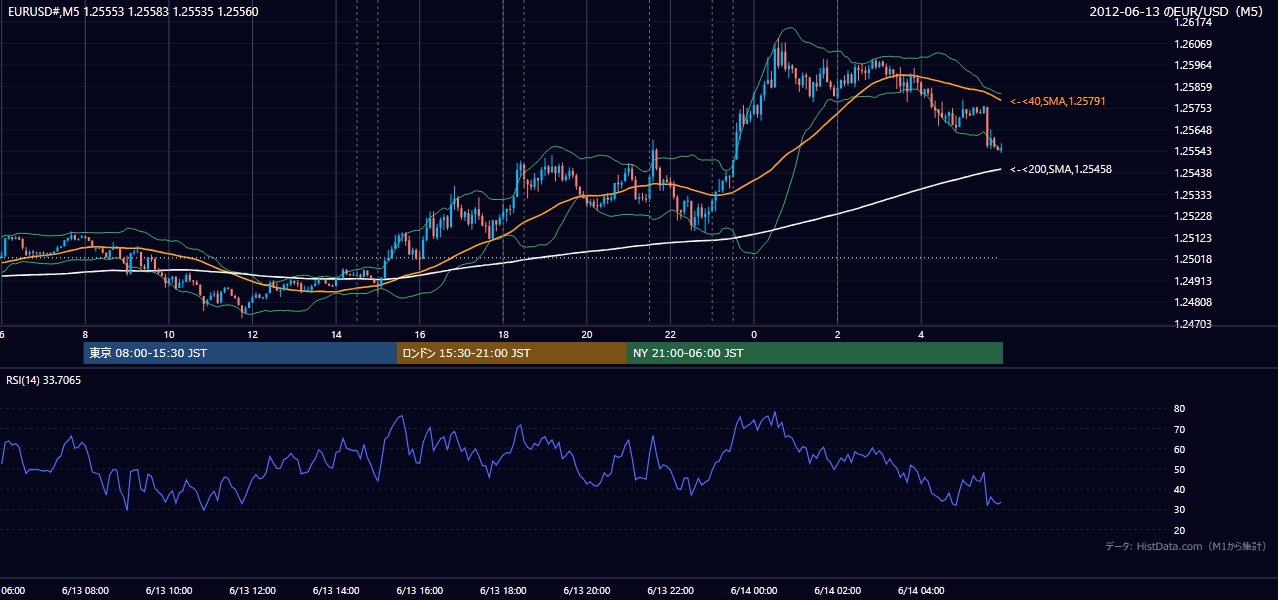1278x600 pixels.
Task: Click price axis value 1.25543
Action: (1192, 152)
